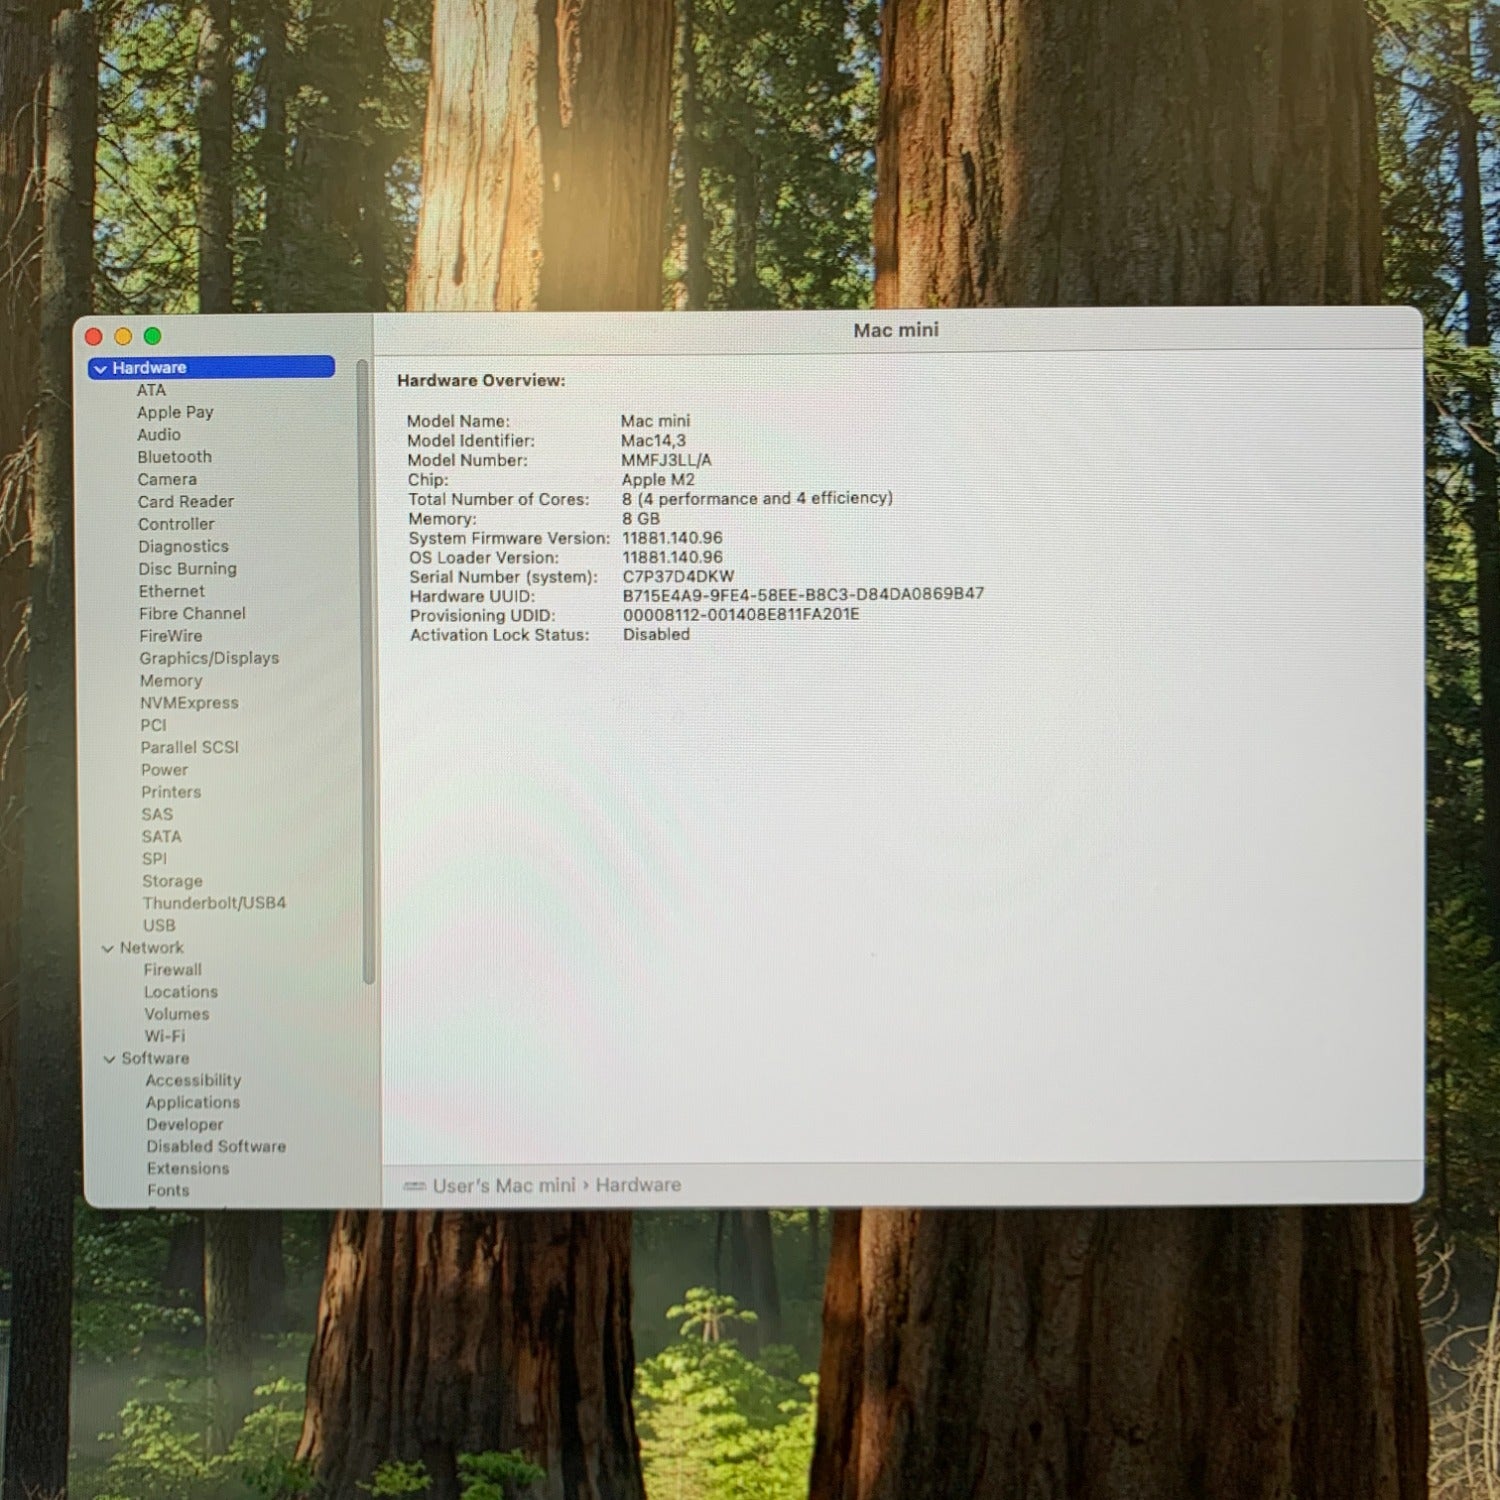Open Disabled Software entry
Screen dimensions: 1500x1500
216,1146
